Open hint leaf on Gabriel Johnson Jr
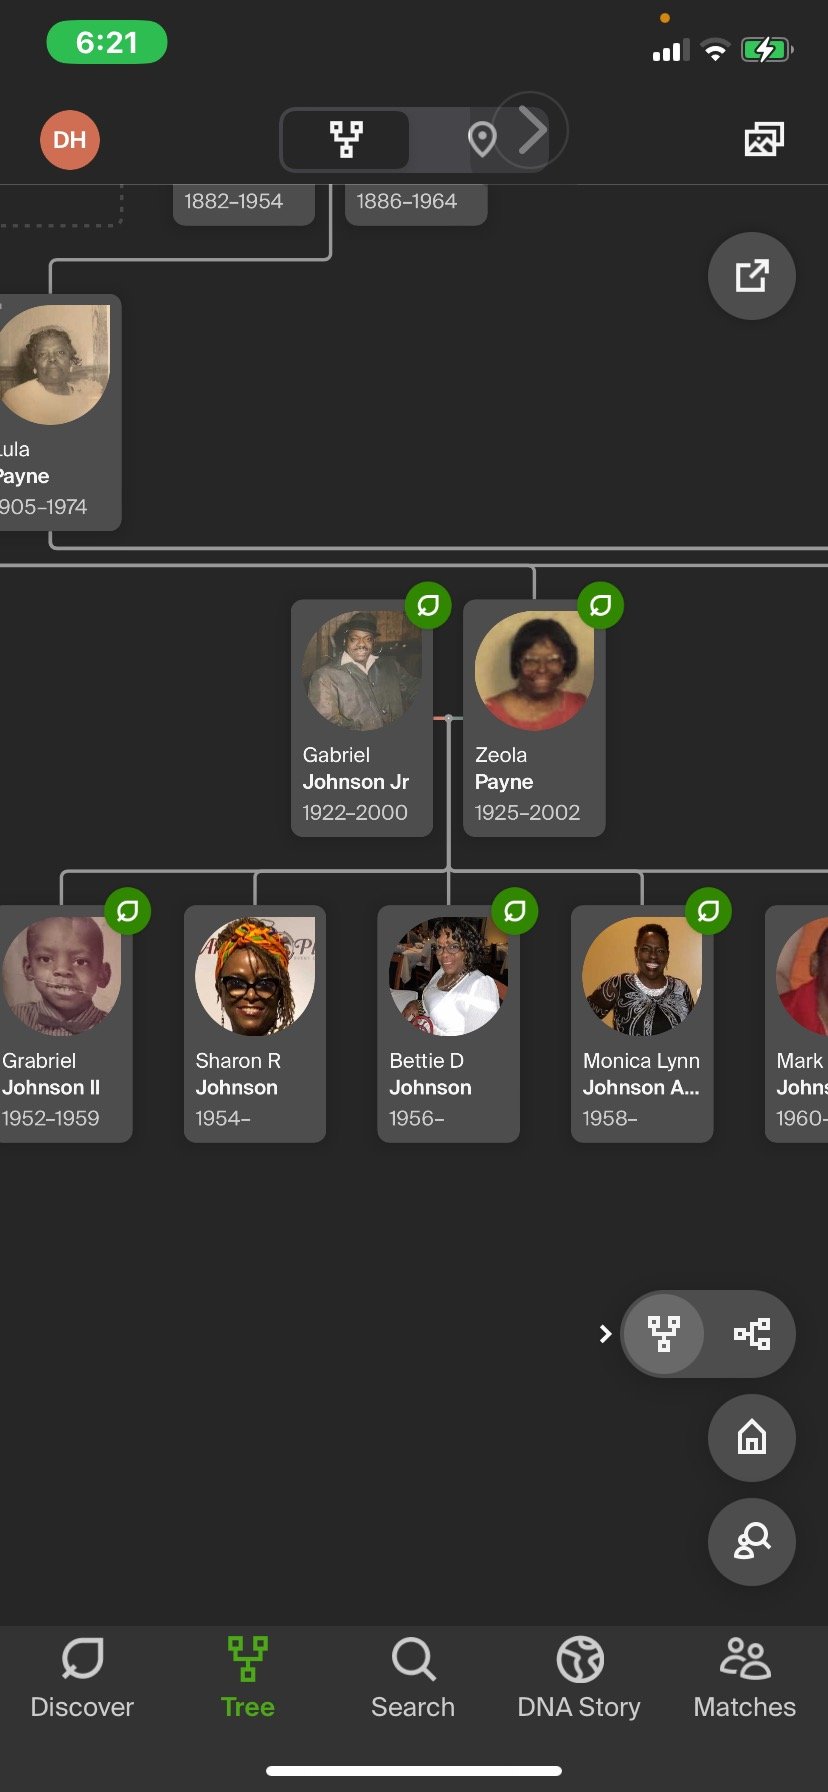828x1792 pixels. click(x=428, y=605)
